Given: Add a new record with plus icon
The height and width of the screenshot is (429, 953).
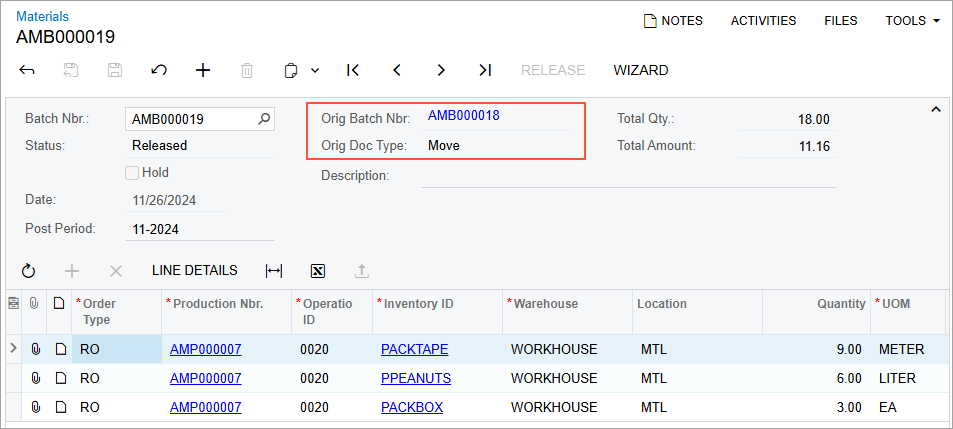Looking at the screenshot, I should coord(203,70).
